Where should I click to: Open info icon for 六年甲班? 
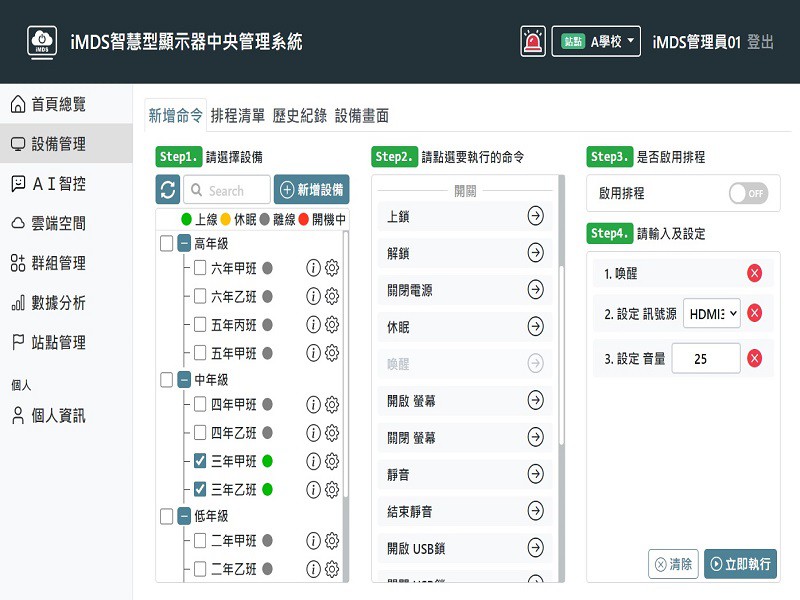[x=313, y=268]
